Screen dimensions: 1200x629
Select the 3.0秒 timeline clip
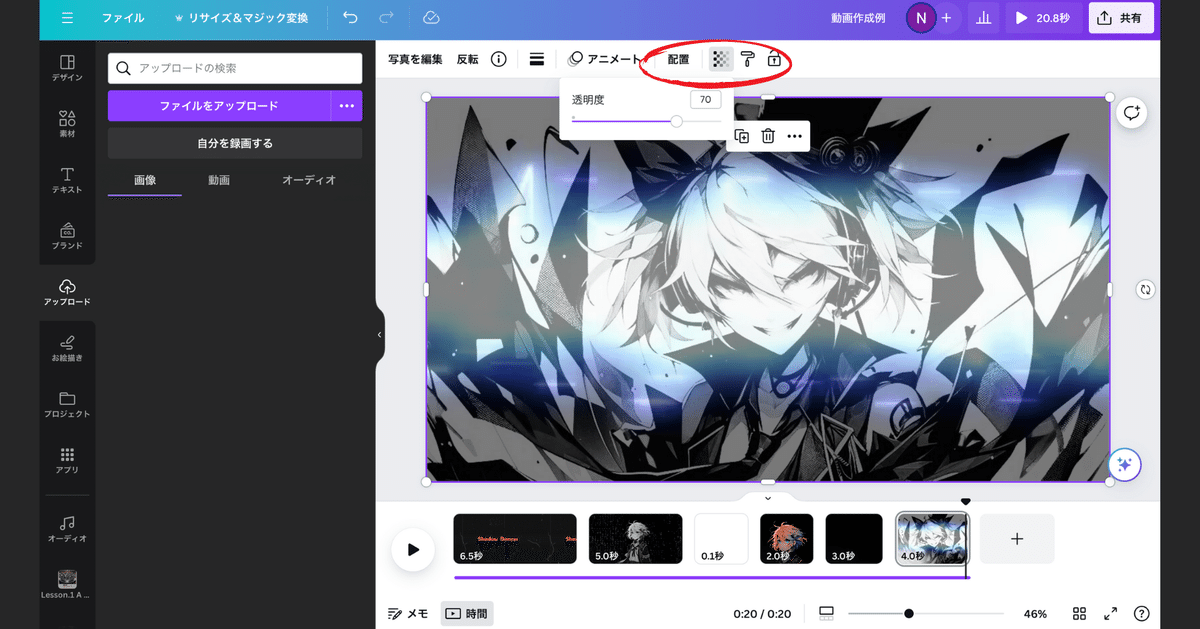click(x=854, y=539)
